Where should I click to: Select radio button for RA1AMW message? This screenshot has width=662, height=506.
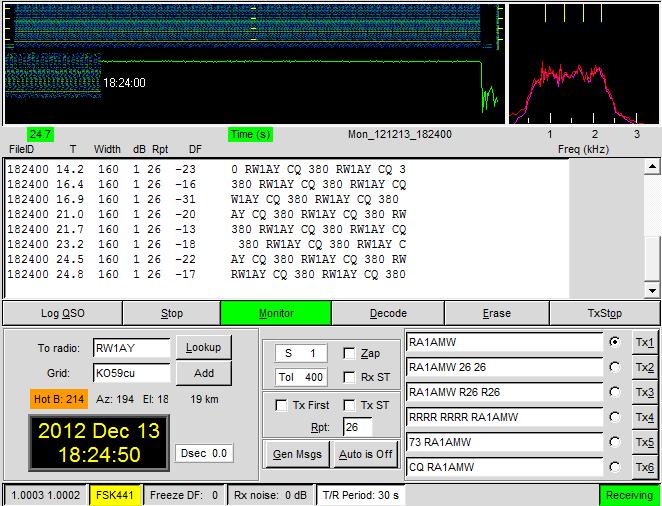click(x=615, y=342)
